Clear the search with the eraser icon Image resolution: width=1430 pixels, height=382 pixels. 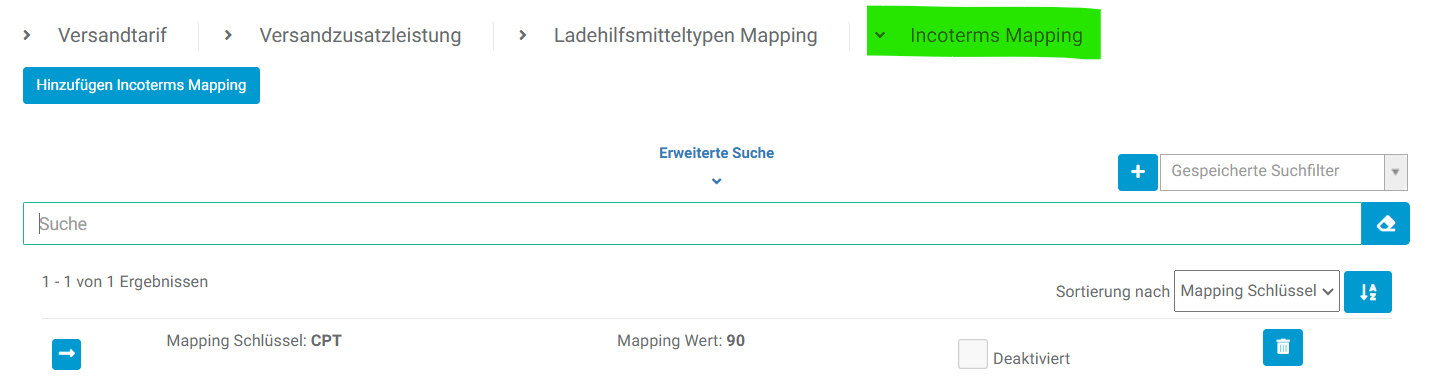click(1385, 224)
